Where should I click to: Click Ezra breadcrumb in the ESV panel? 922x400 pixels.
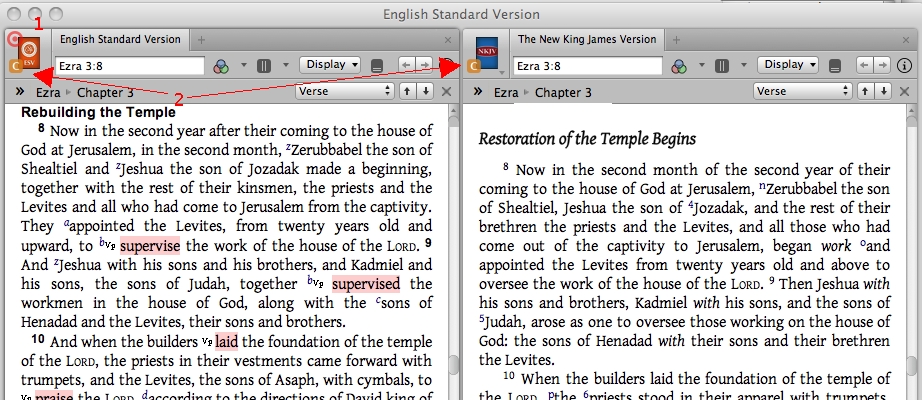[x=48, y=92]
